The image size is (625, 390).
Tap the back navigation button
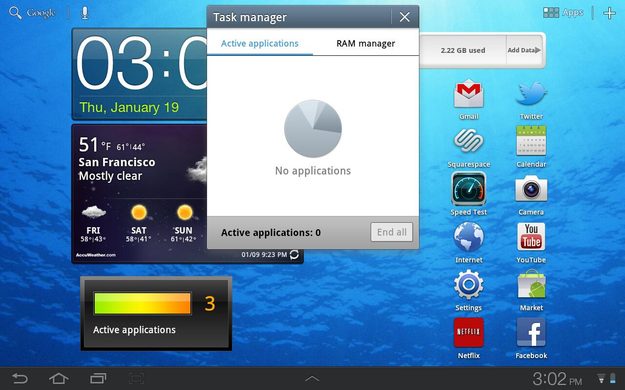(20, 378)
